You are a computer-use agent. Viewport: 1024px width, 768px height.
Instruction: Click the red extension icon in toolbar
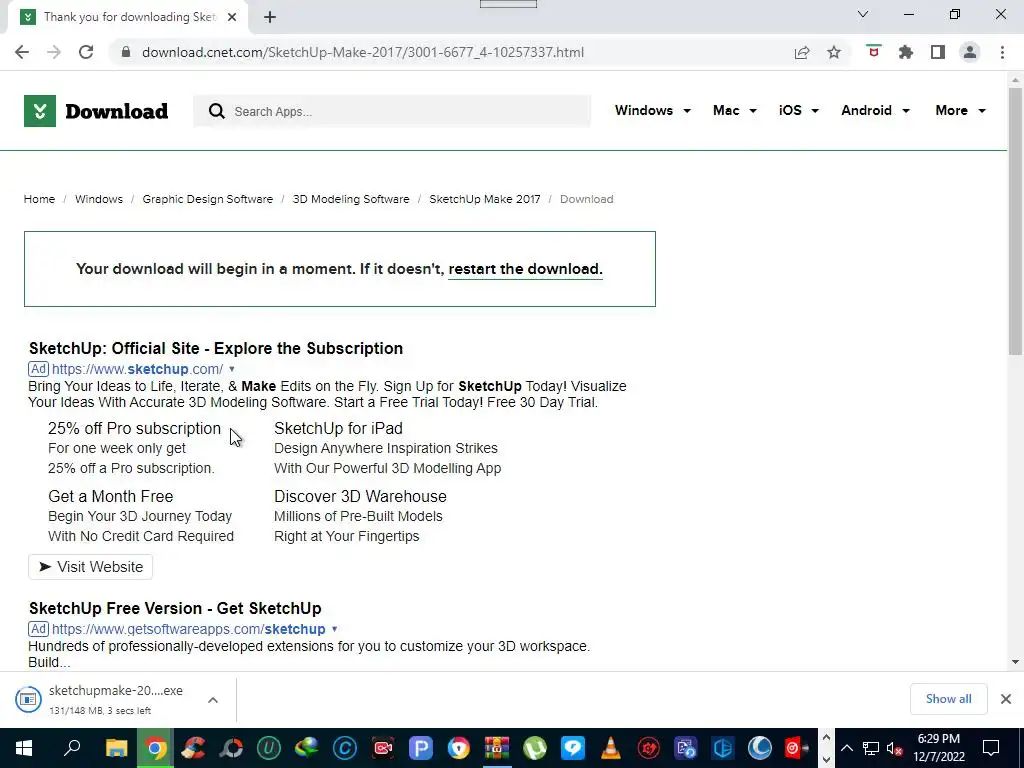[874, 52]
